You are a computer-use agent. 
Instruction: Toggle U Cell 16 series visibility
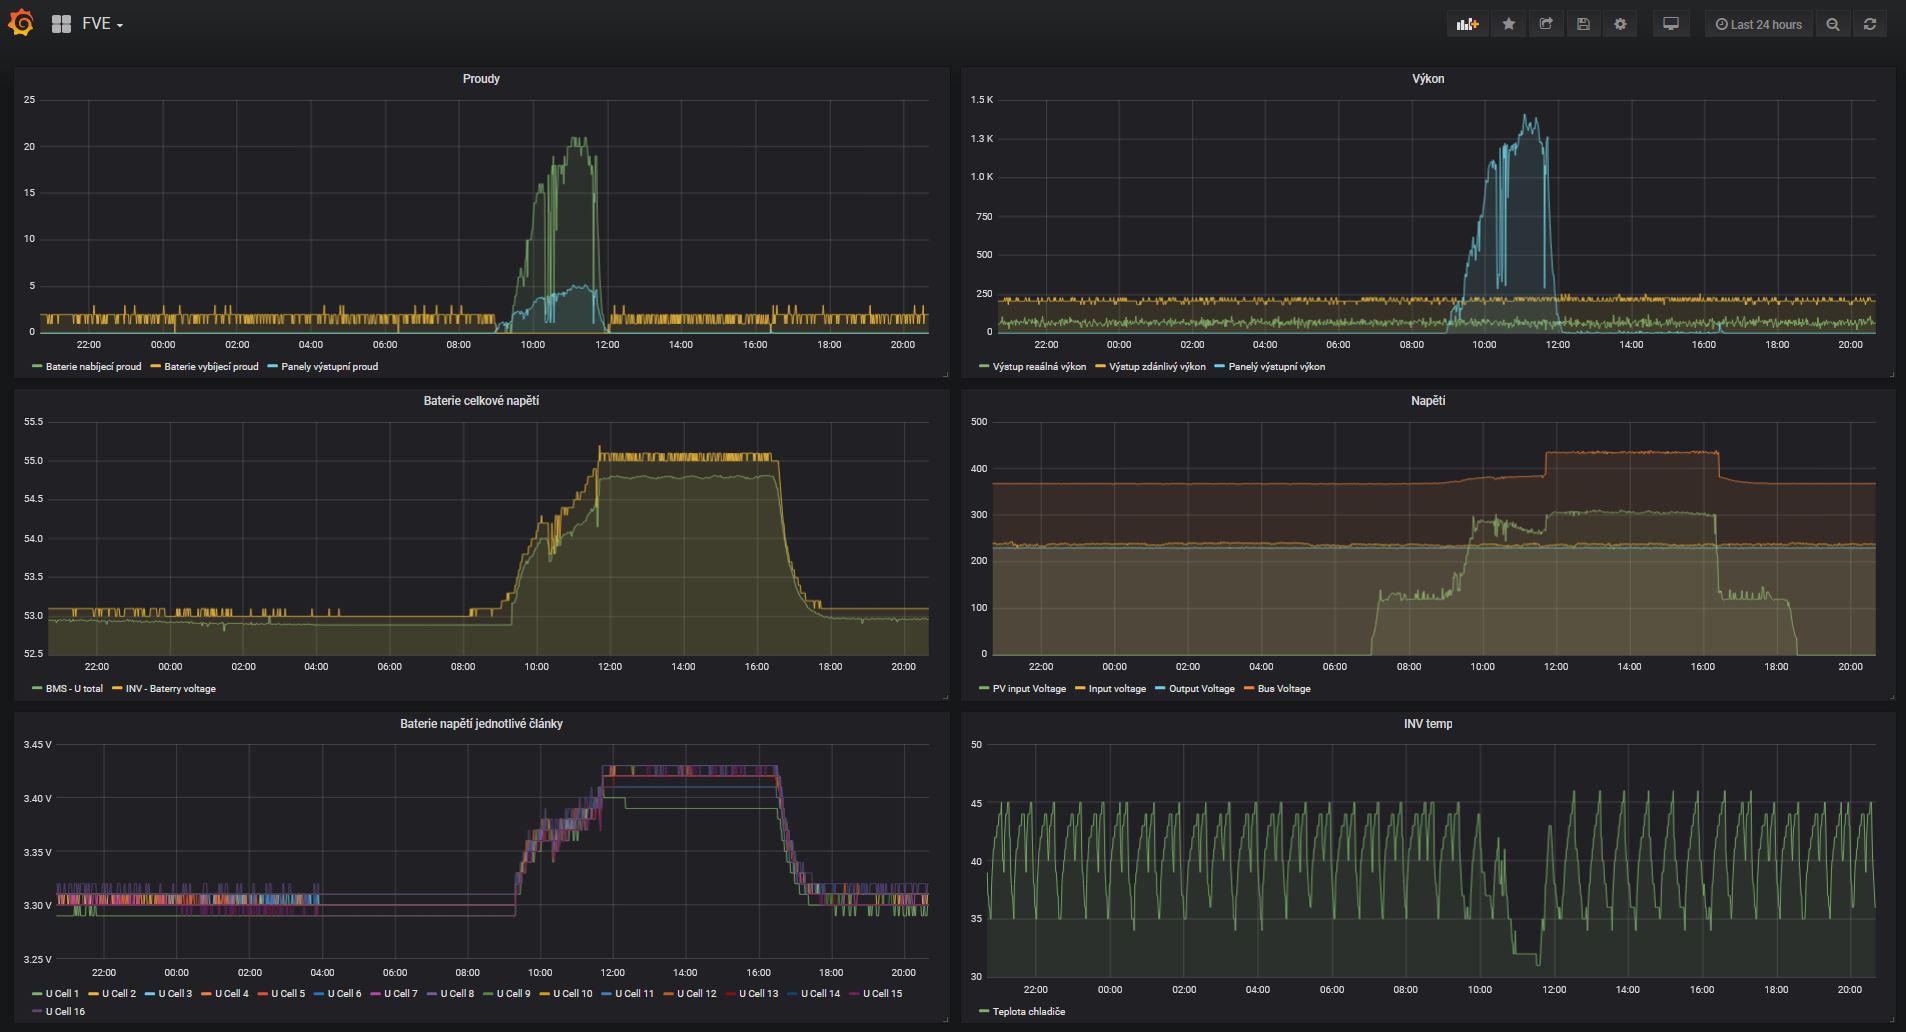coord(65,1012)
